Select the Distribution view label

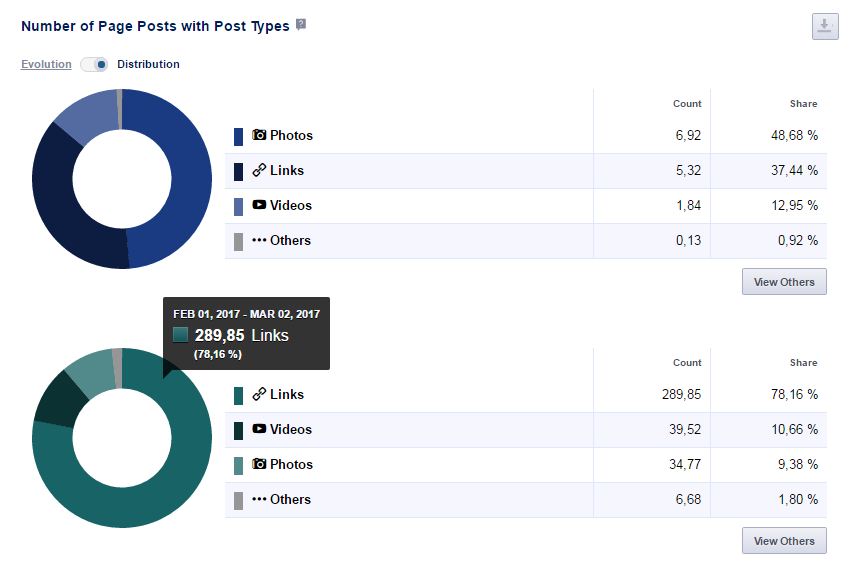(148, 64)
